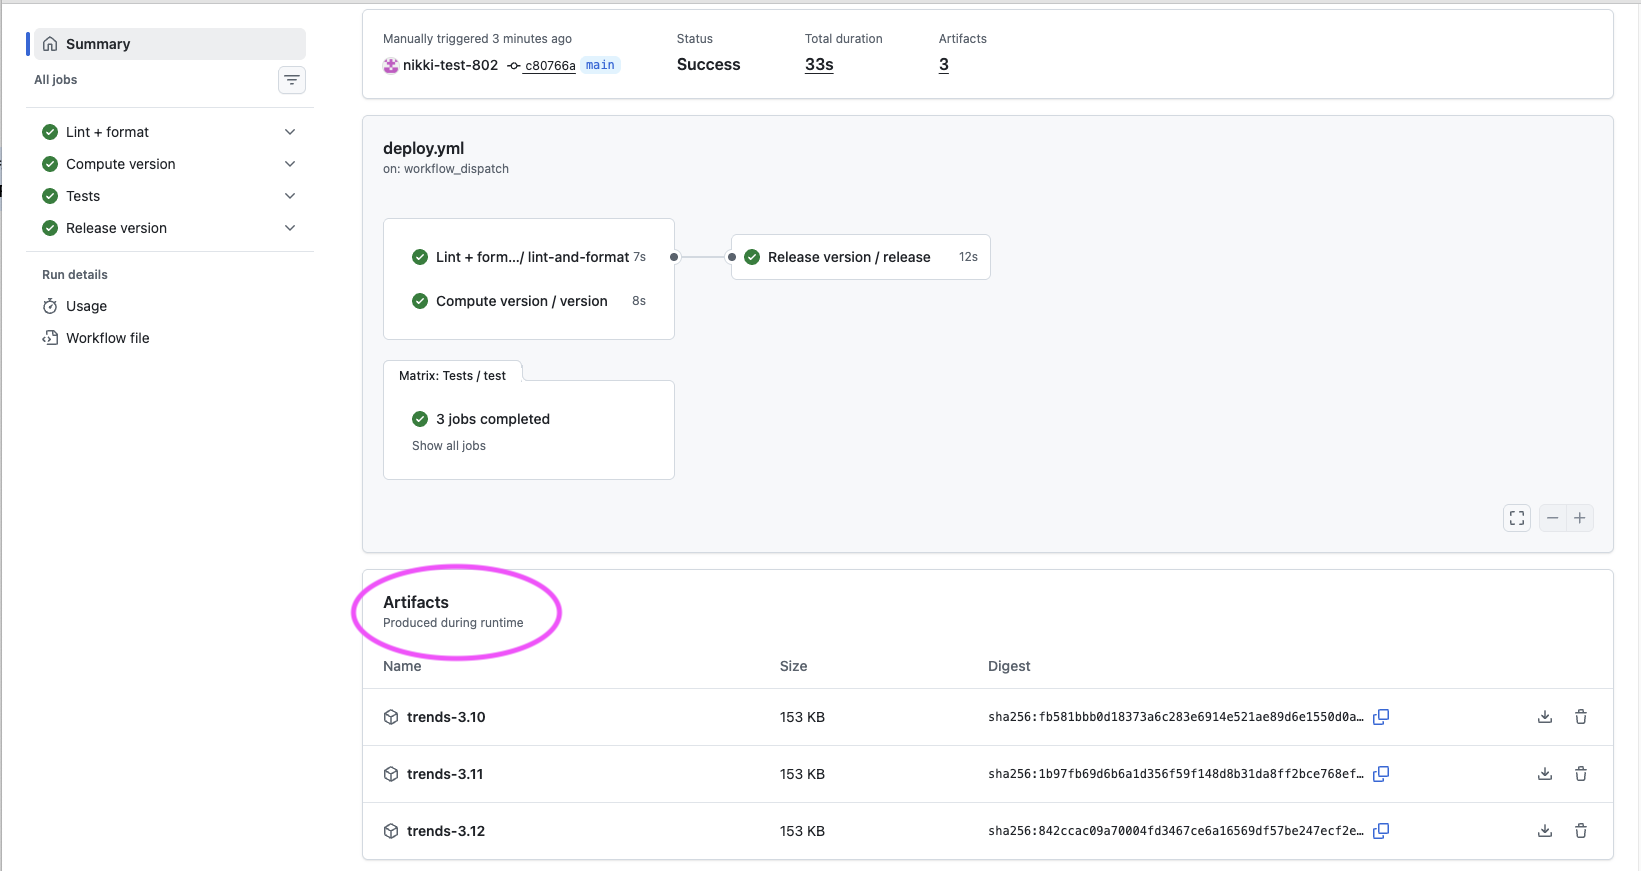
Task: Click the Summary home icon
Action: click(x=50, y=44)
